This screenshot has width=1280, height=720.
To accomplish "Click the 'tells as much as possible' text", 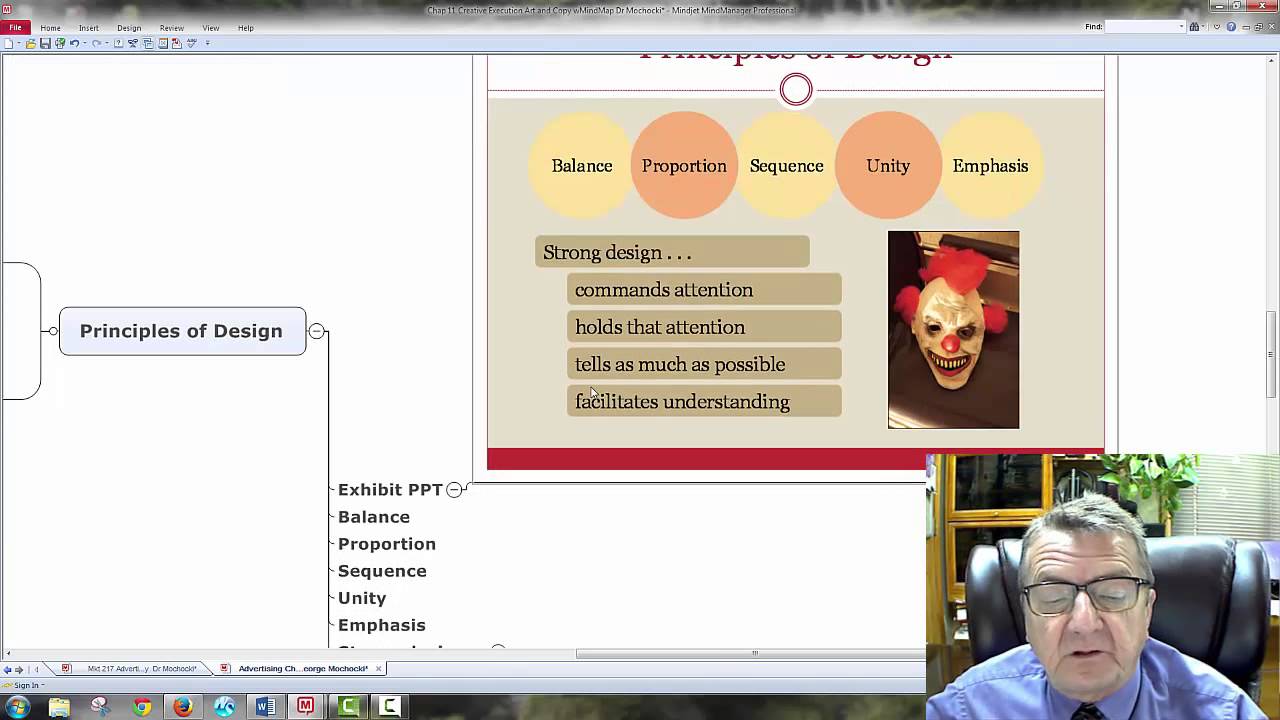I will [680, 364].
